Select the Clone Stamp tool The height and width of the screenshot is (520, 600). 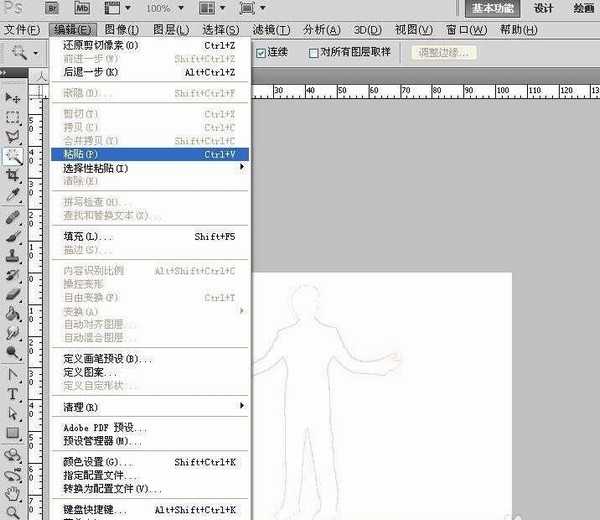click(x=12, y=256)
